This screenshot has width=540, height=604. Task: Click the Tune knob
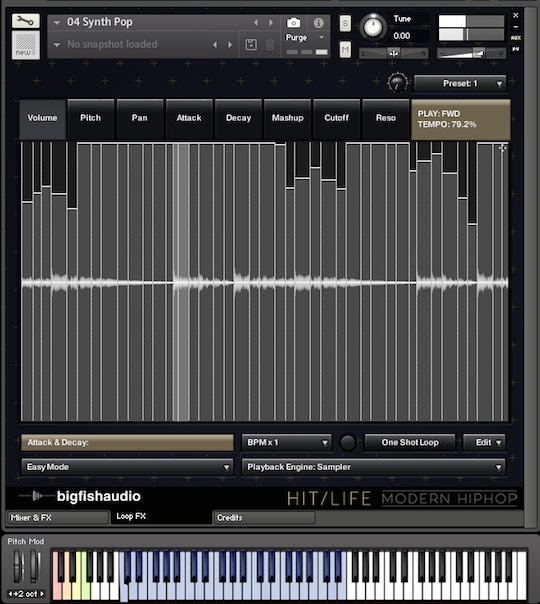[373, 27]
